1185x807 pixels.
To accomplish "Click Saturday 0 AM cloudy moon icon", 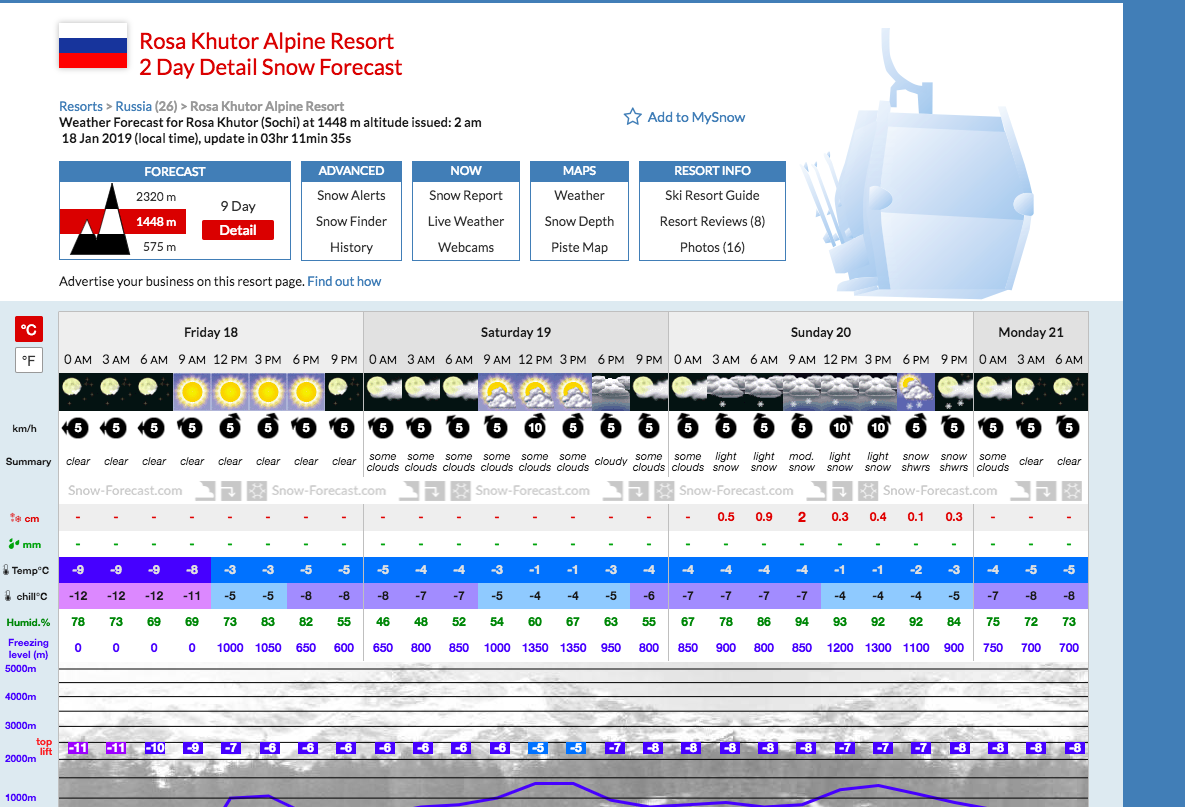I will pyautogui.click(x=383, y=391).
